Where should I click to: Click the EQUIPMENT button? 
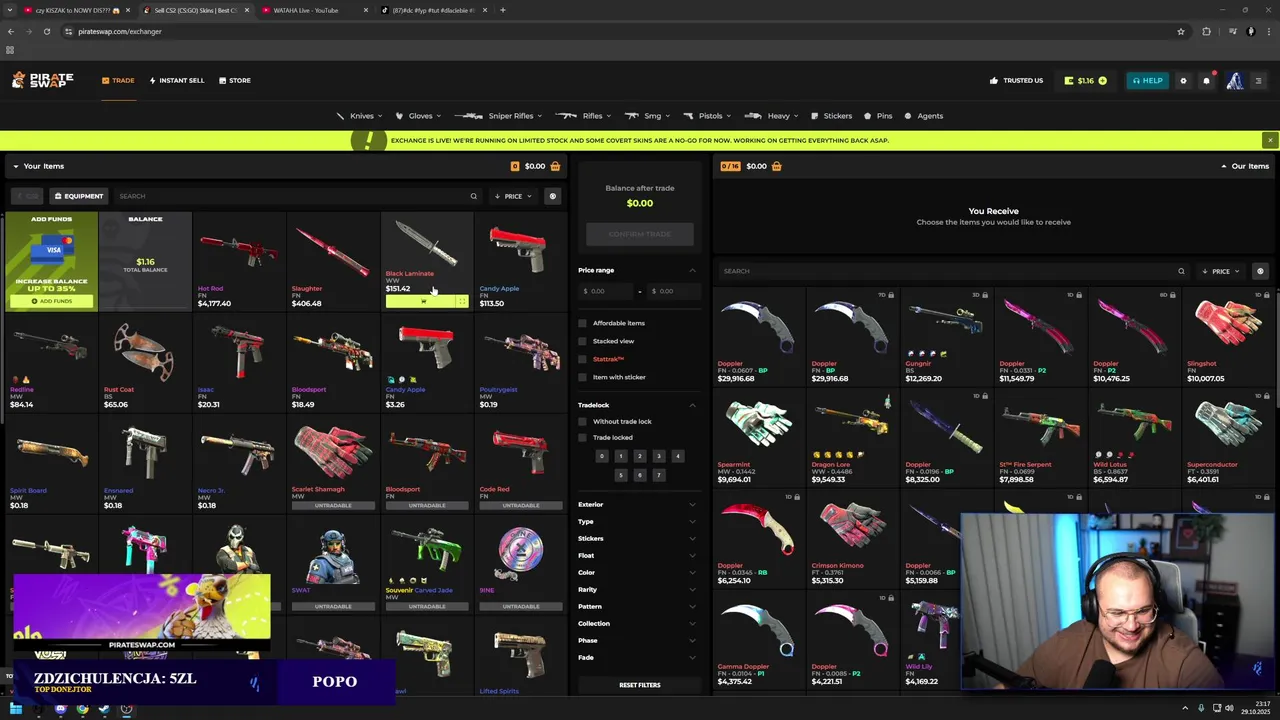point(78,196)
